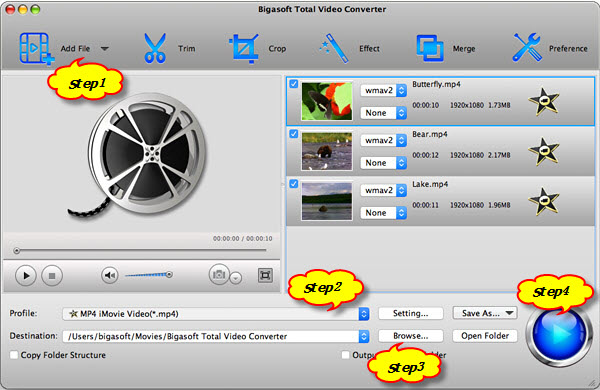Uncheck the Butterfly.mp4 checkbox

(x=293, y=84)
